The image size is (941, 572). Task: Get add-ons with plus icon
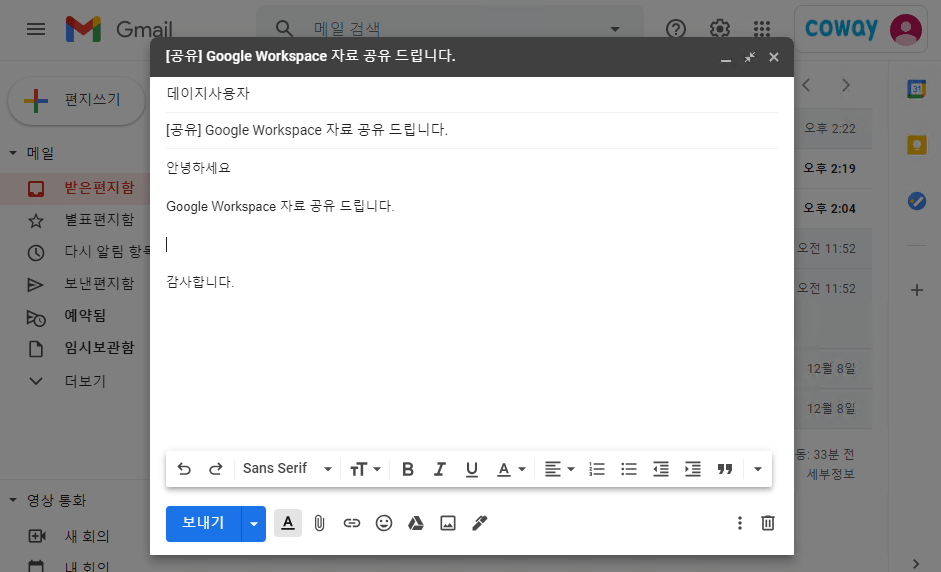coord(916,291)
